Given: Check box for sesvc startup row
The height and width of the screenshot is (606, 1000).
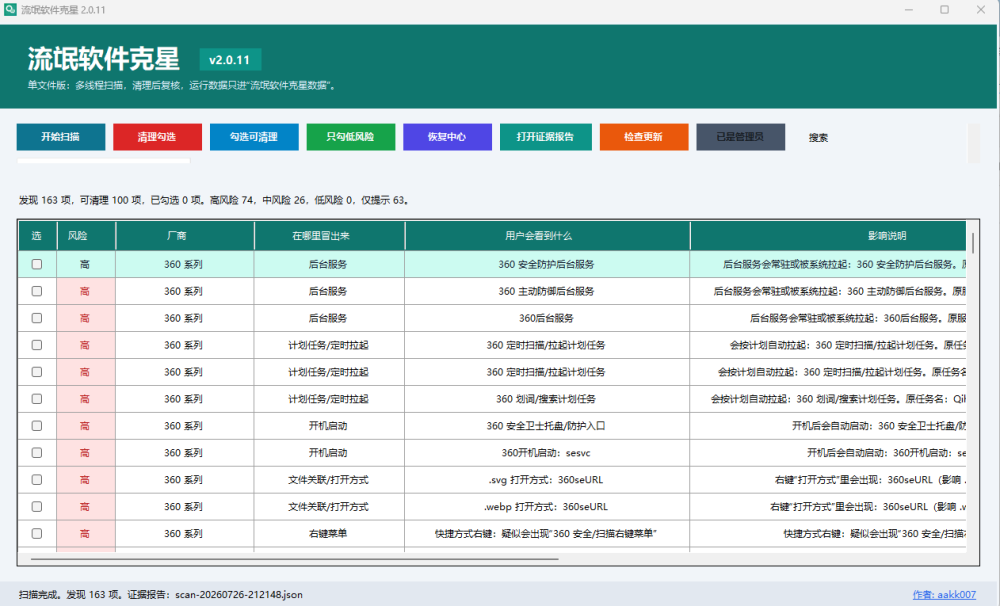Looking at the screenshot, I should click(37, 452).
